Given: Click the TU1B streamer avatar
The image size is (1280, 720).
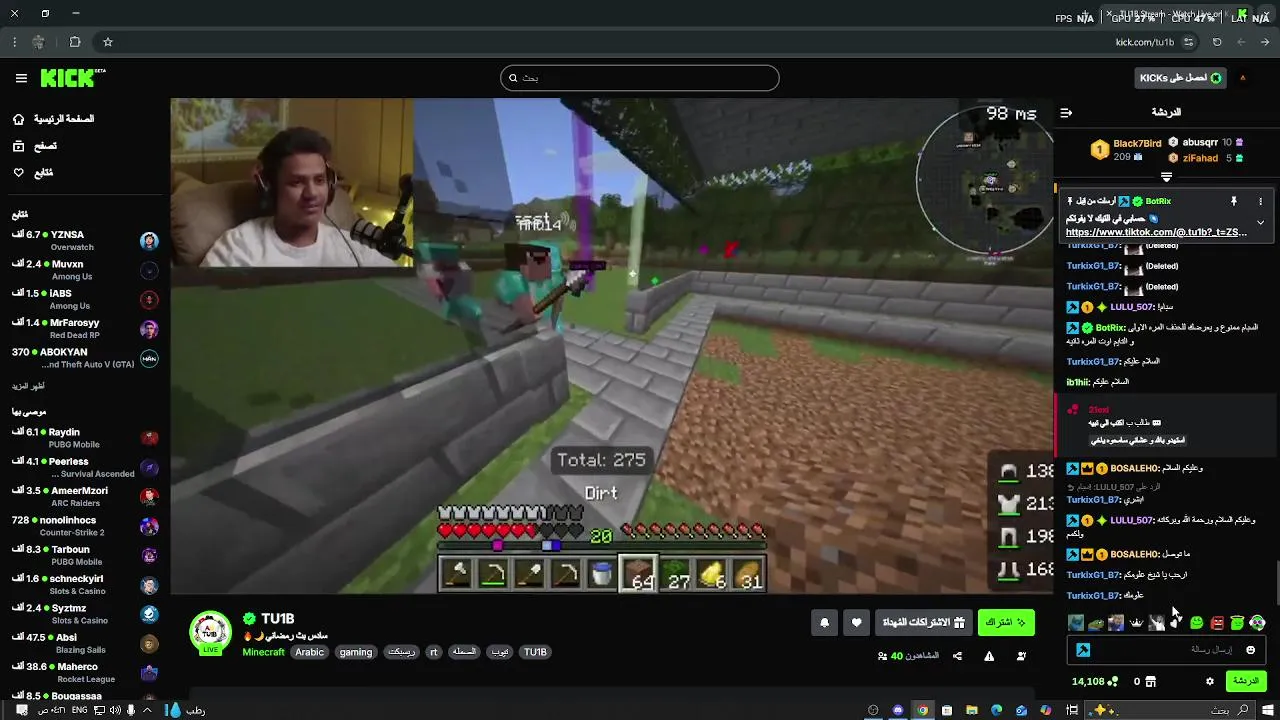Looking at the screenshot, I should [210, 632].
